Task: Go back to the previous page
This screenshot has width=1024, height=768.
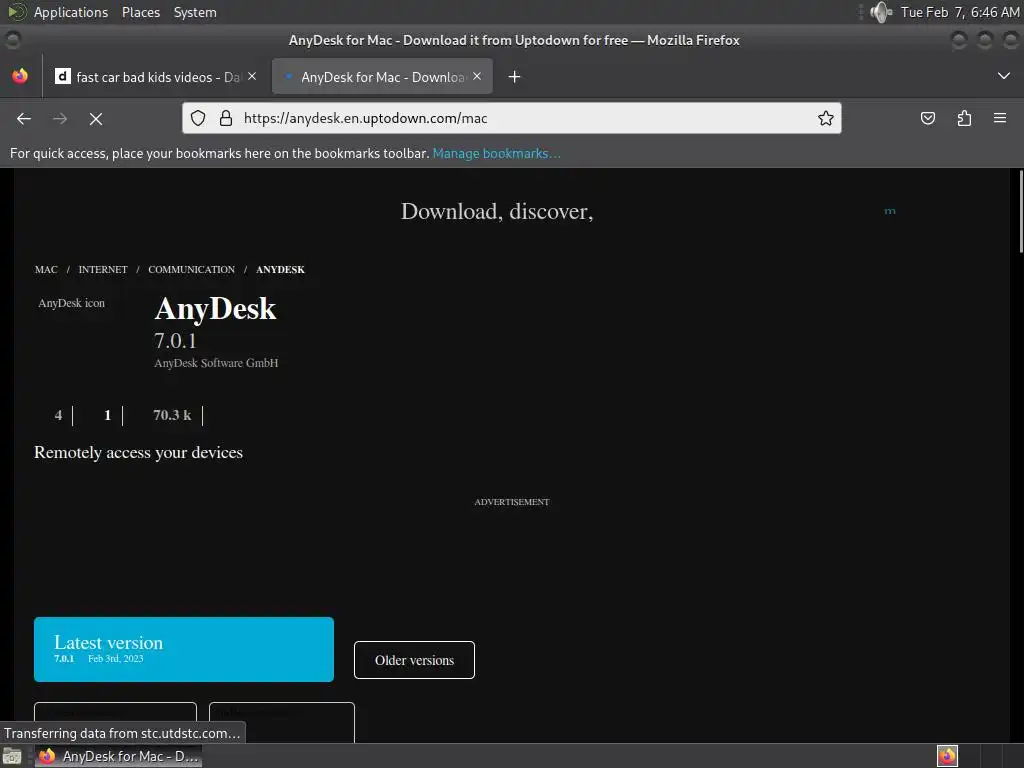Action: coord(24,119)
